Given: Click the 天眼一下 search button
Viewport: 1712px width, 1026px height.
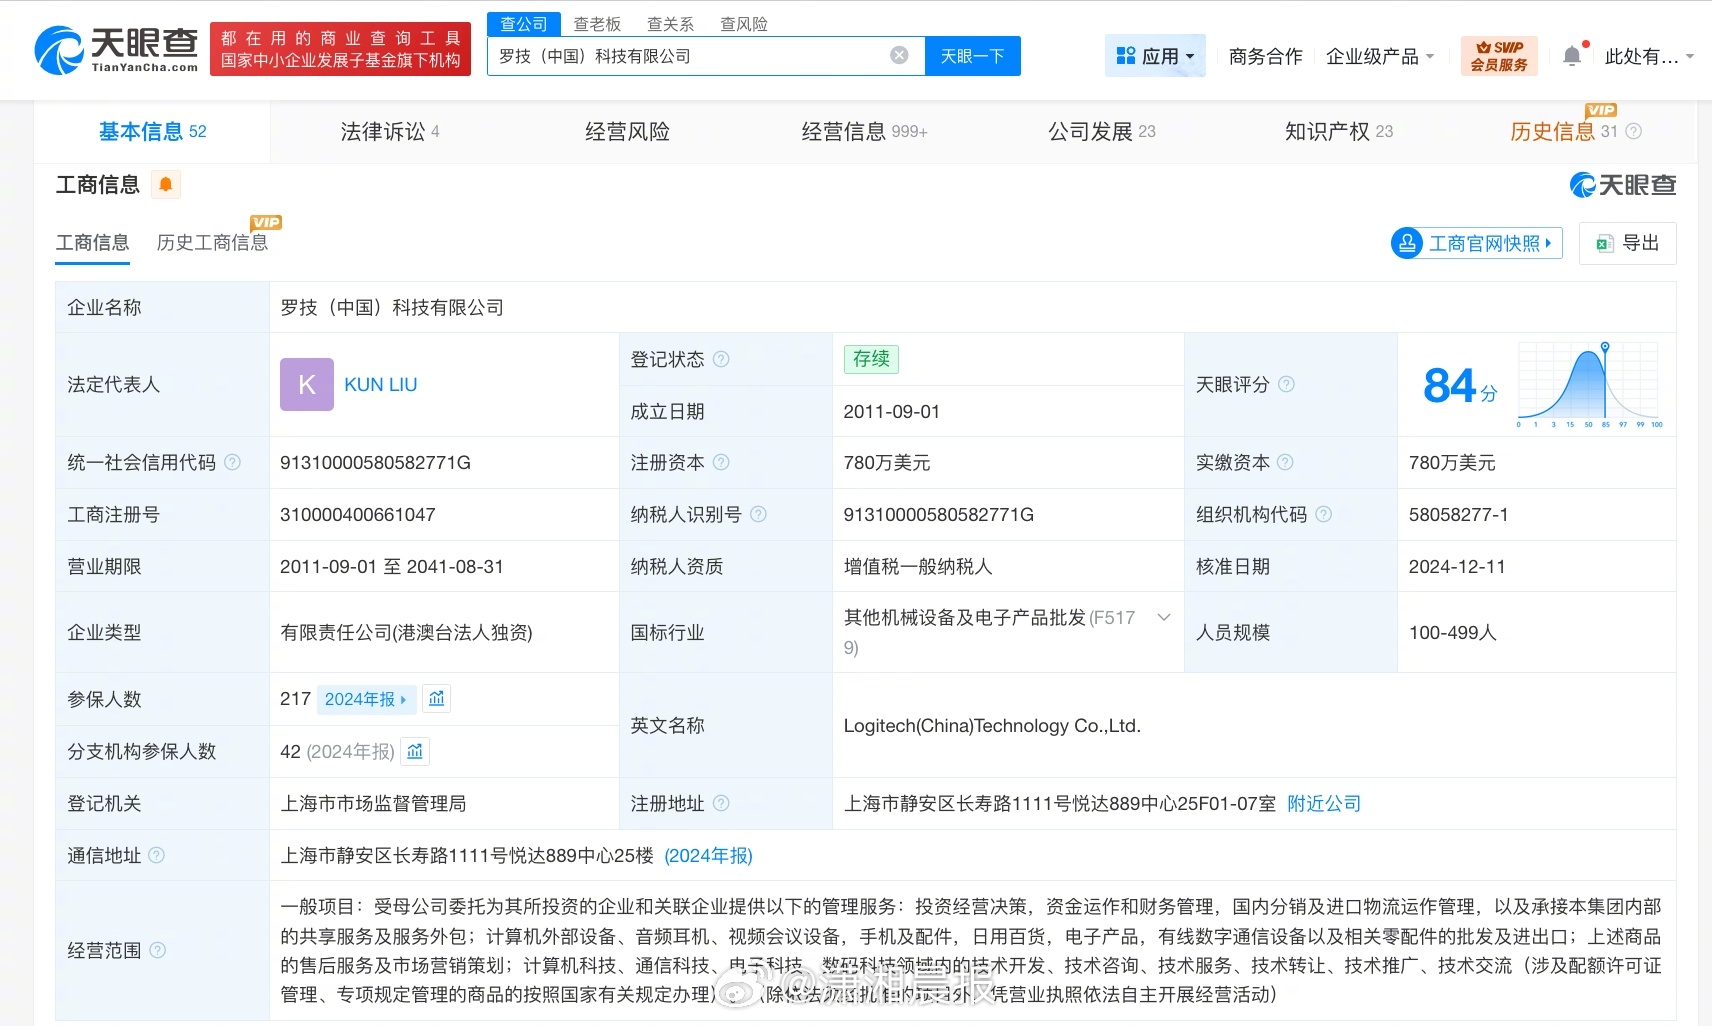Looking at the screenshot, I should click(972, 56).
